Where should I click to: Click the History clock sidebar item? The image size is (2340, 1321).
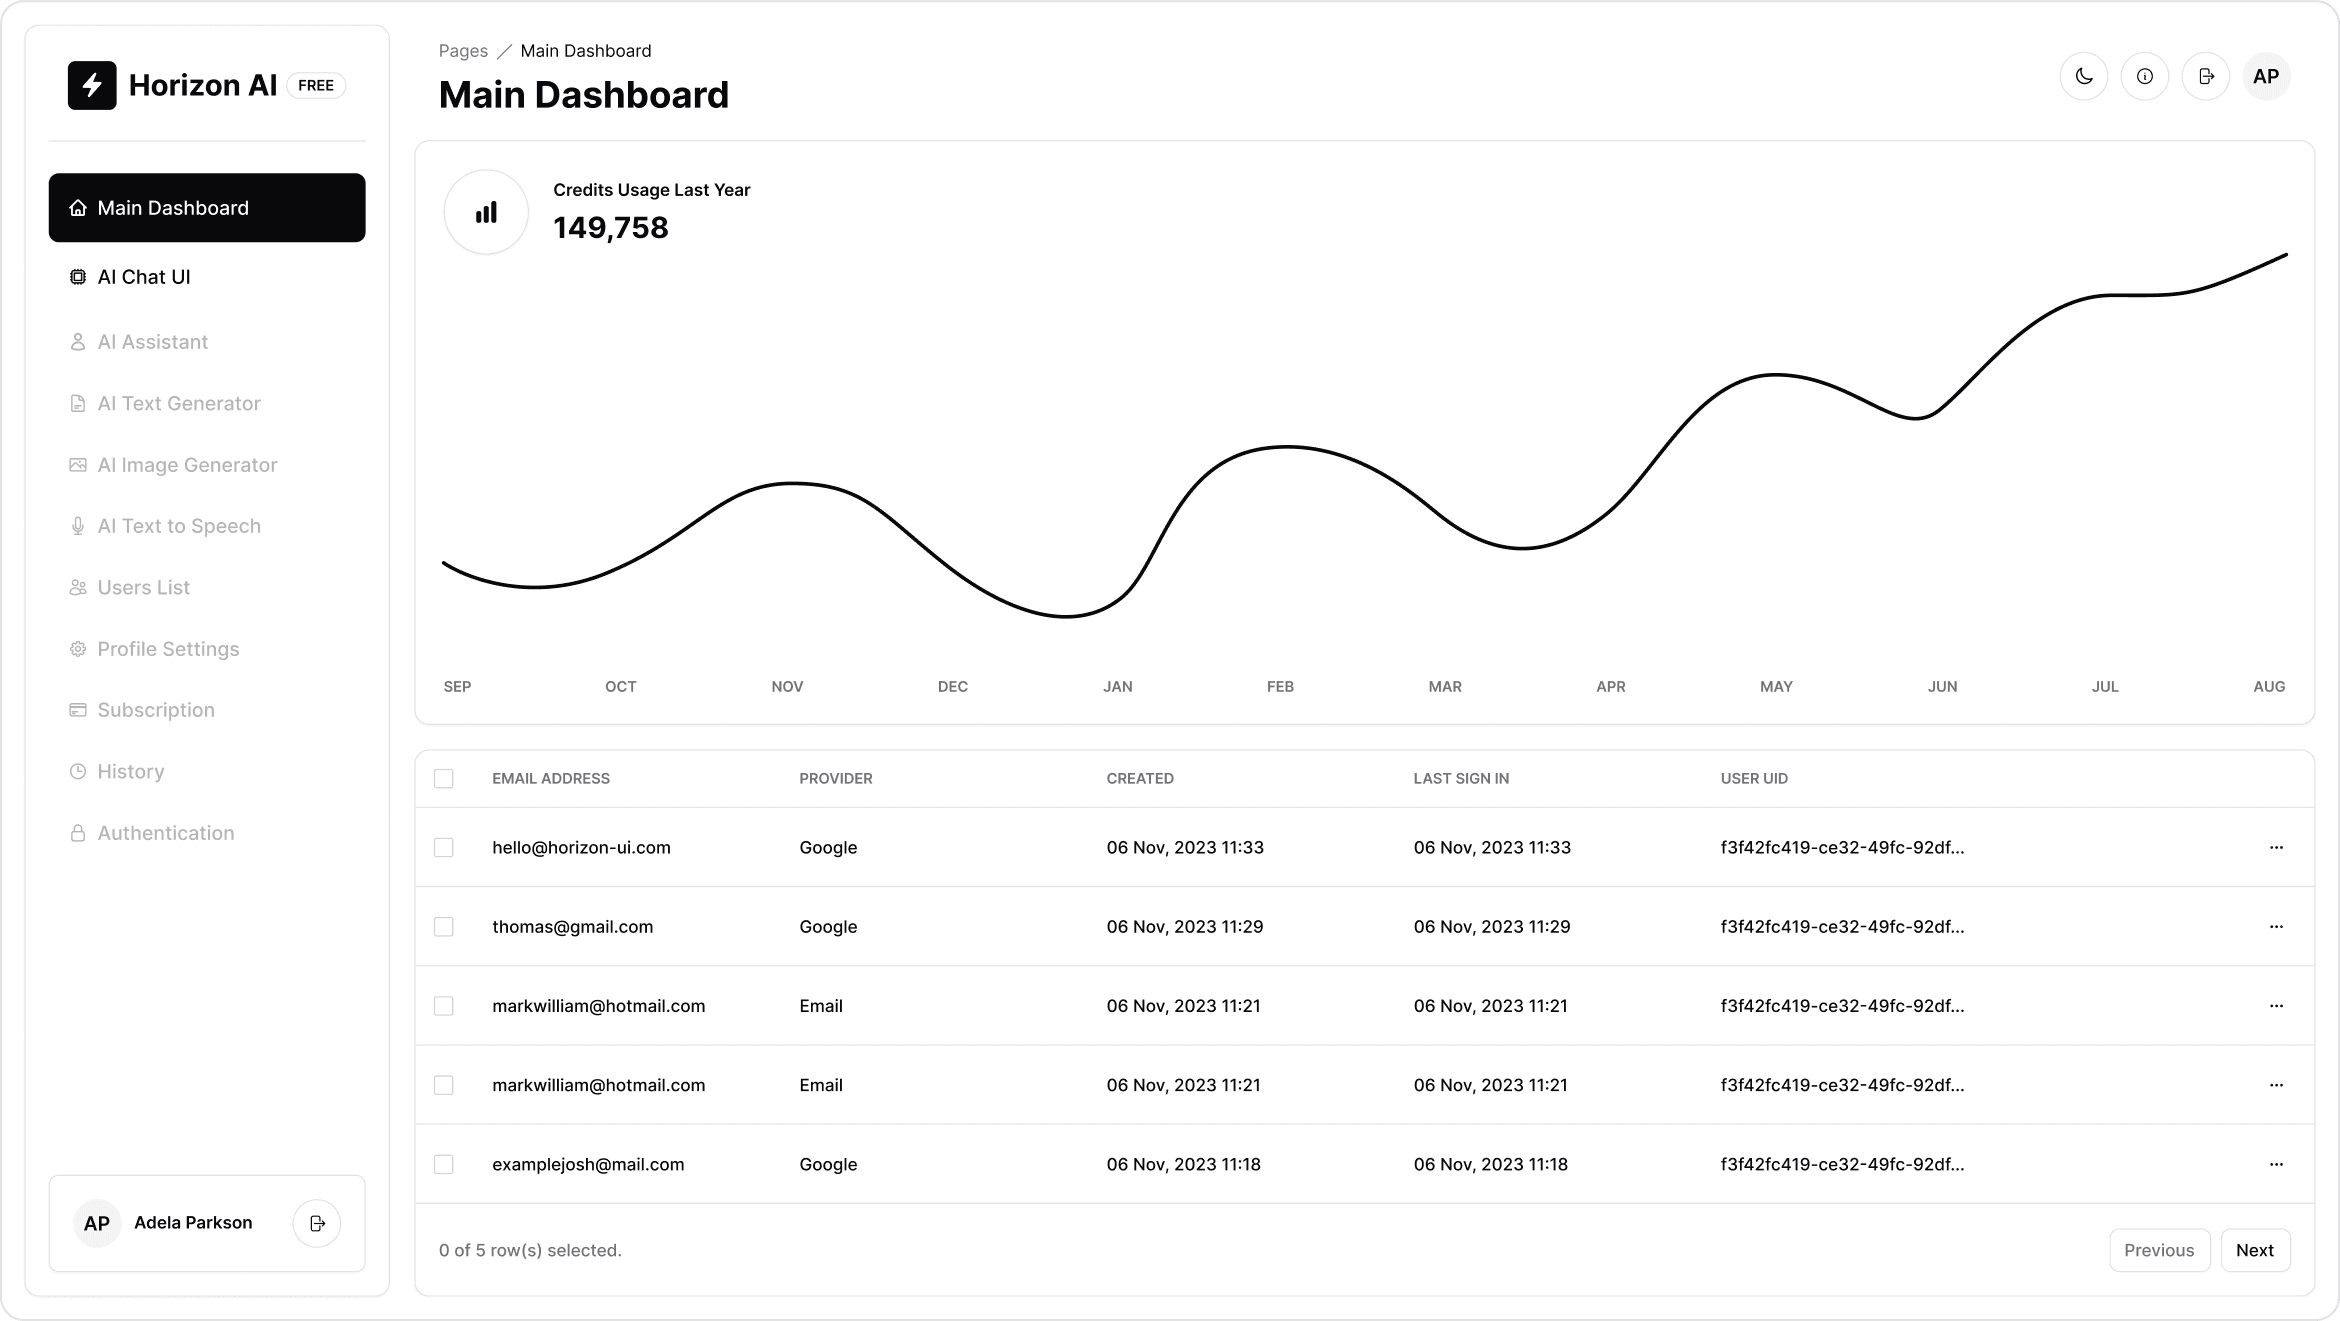pyautogui.click(x=130, y=772)
